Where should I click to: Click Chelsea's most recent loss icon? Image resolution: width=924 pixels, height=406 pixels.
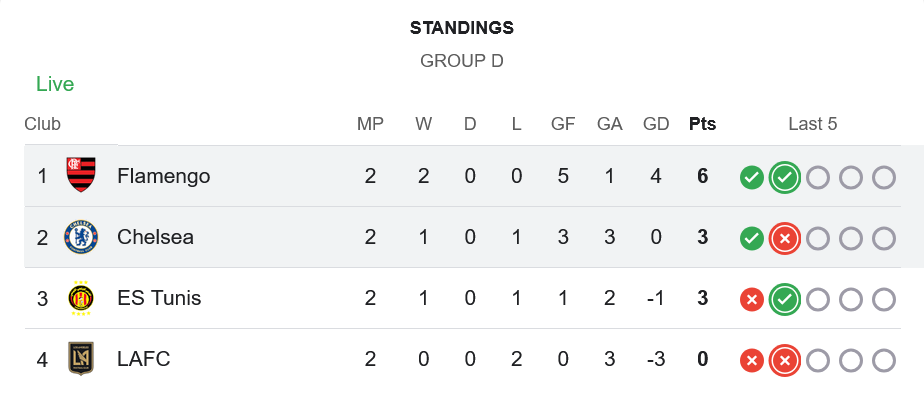click(785, 239)
